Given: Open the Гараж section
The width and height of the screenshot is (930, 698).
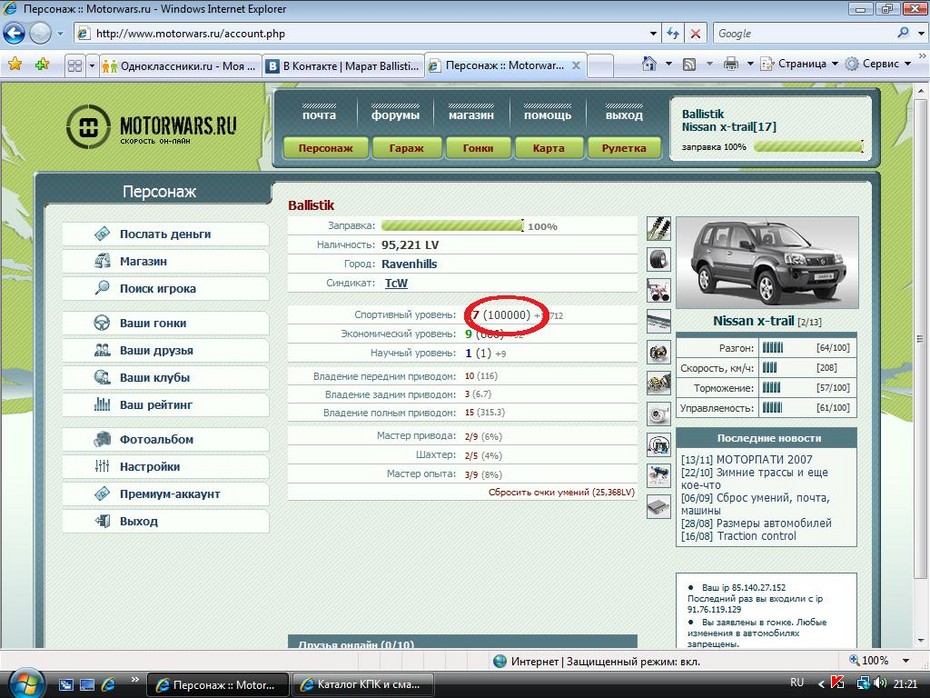Looking at the screenshot, I should (x=407, y=148).
